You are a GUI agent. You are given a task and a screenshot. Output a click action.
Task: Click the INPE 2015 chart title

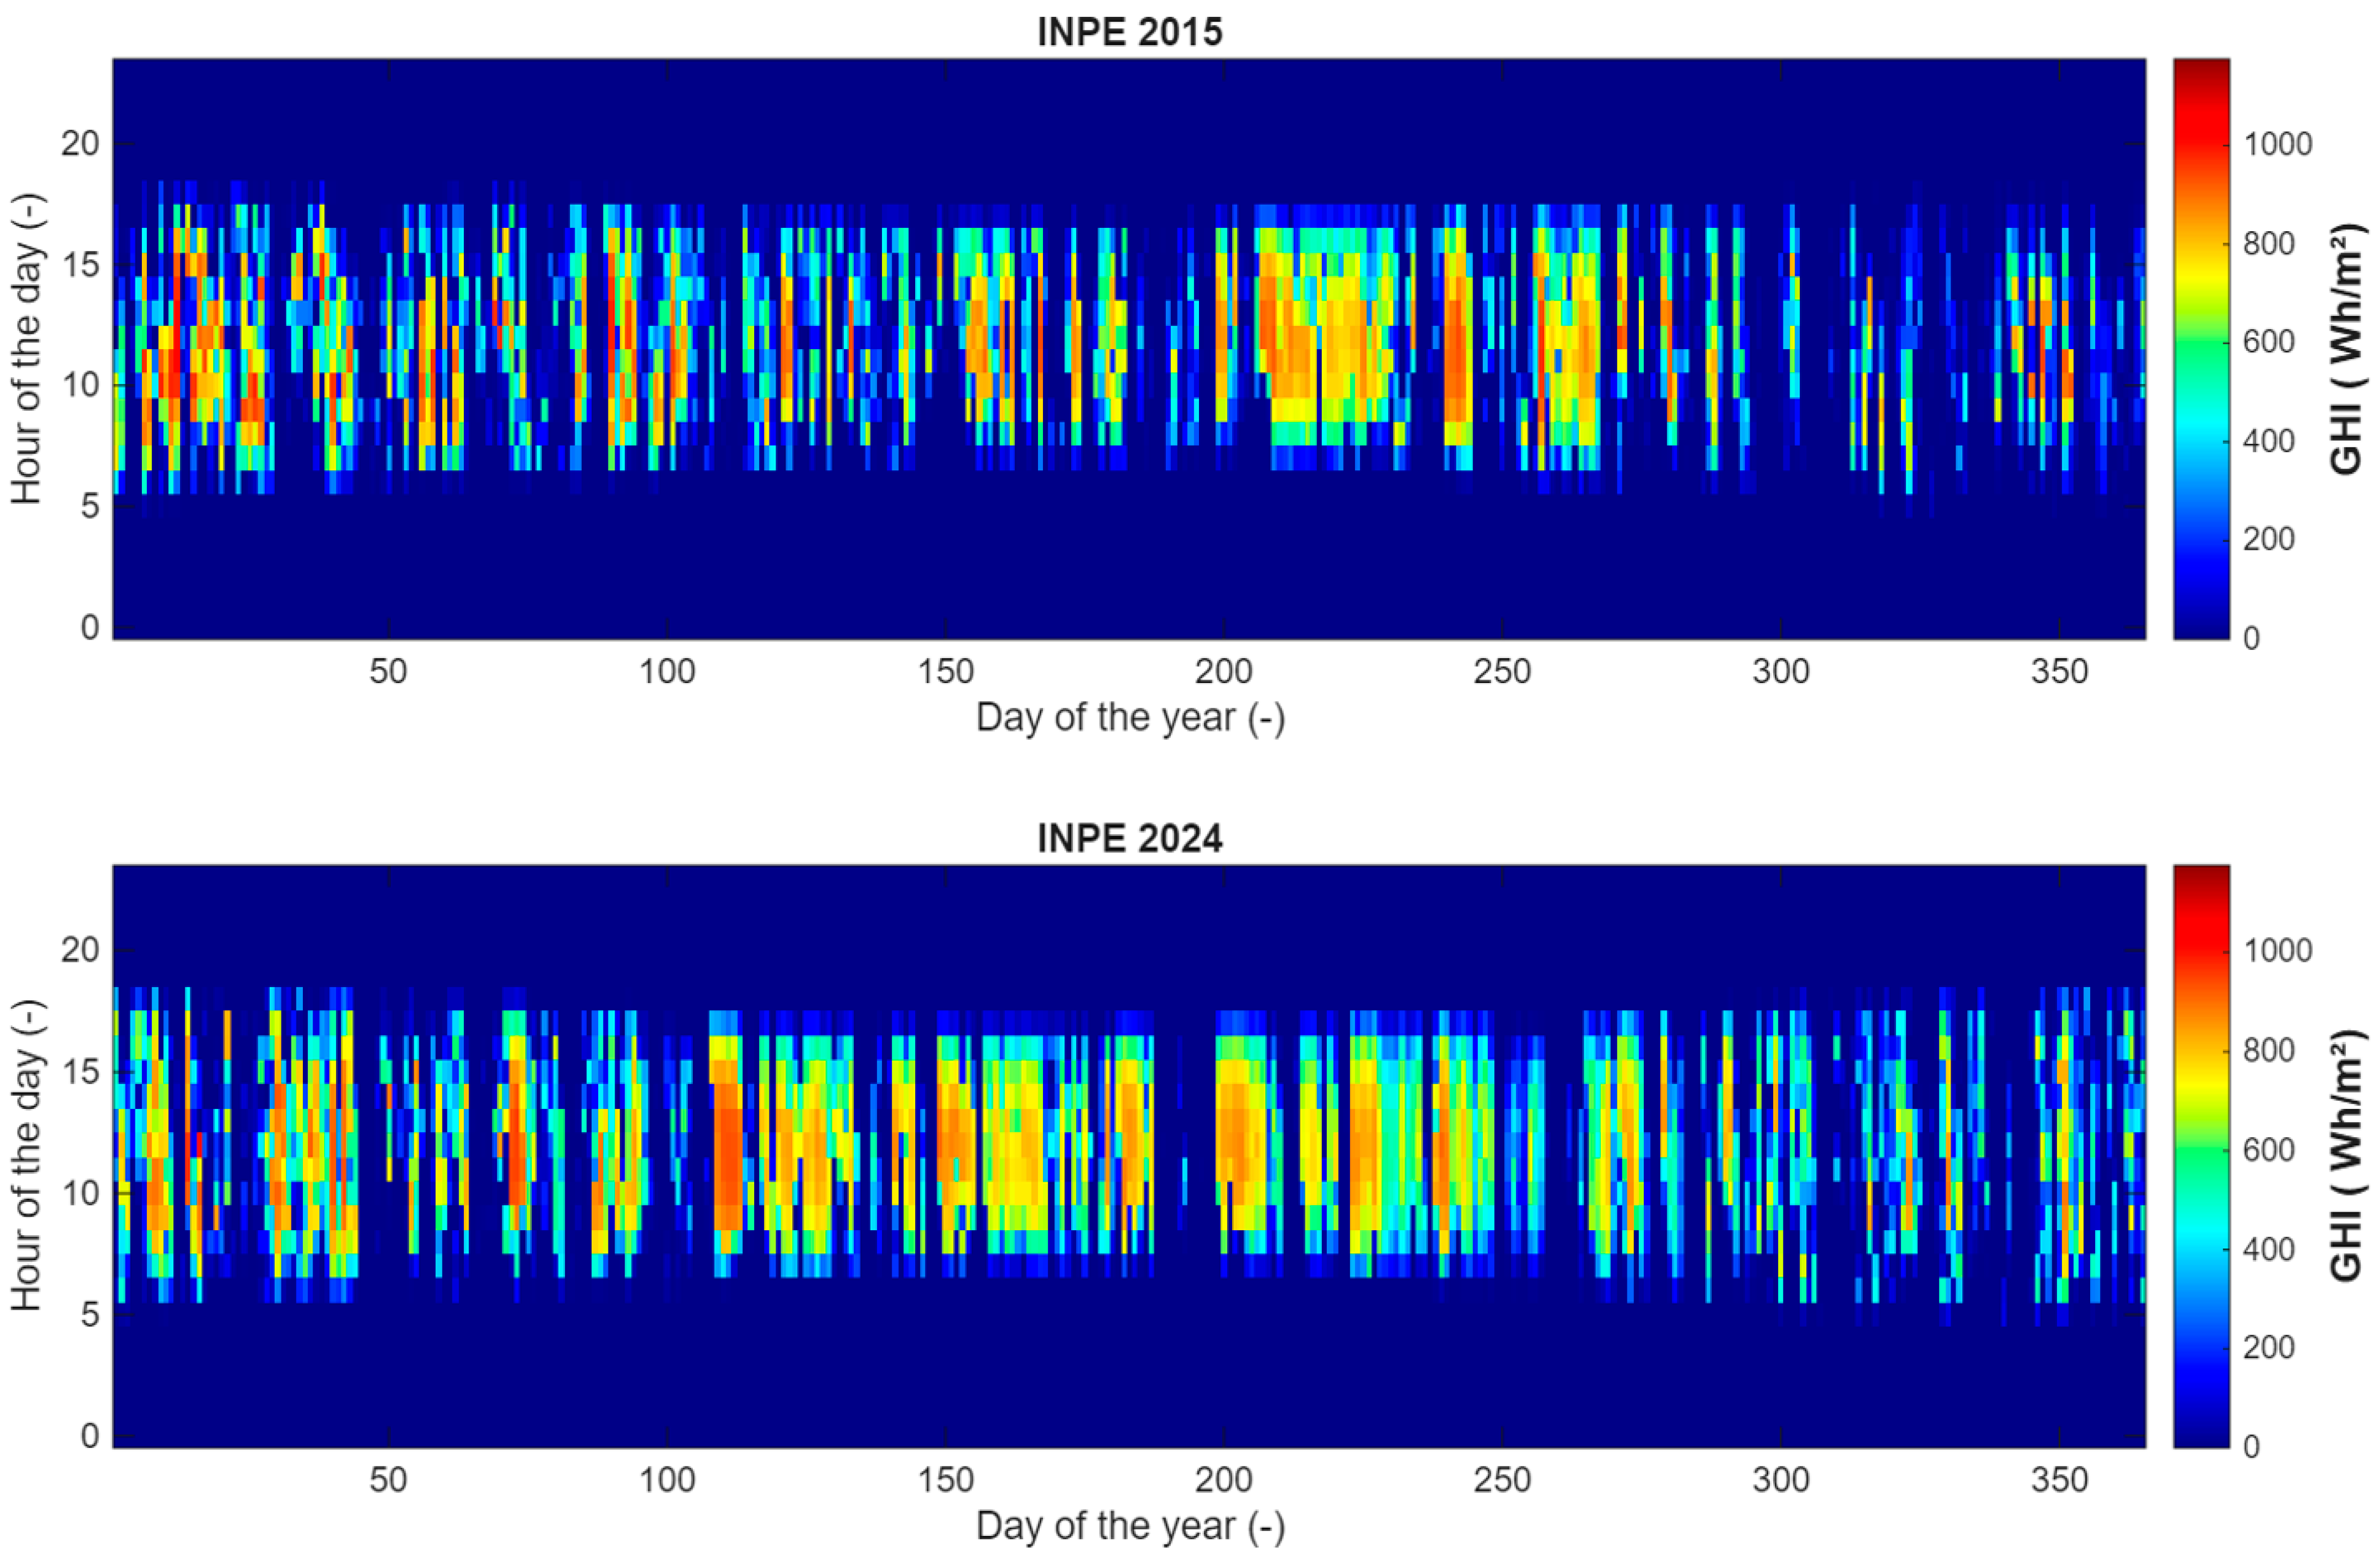point(1129,32)
